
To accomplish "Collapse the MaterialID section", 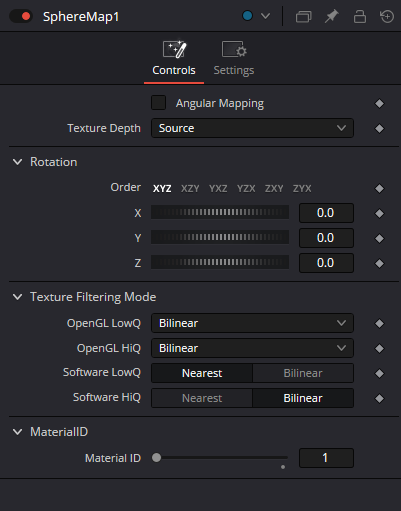I will (17, 432).
